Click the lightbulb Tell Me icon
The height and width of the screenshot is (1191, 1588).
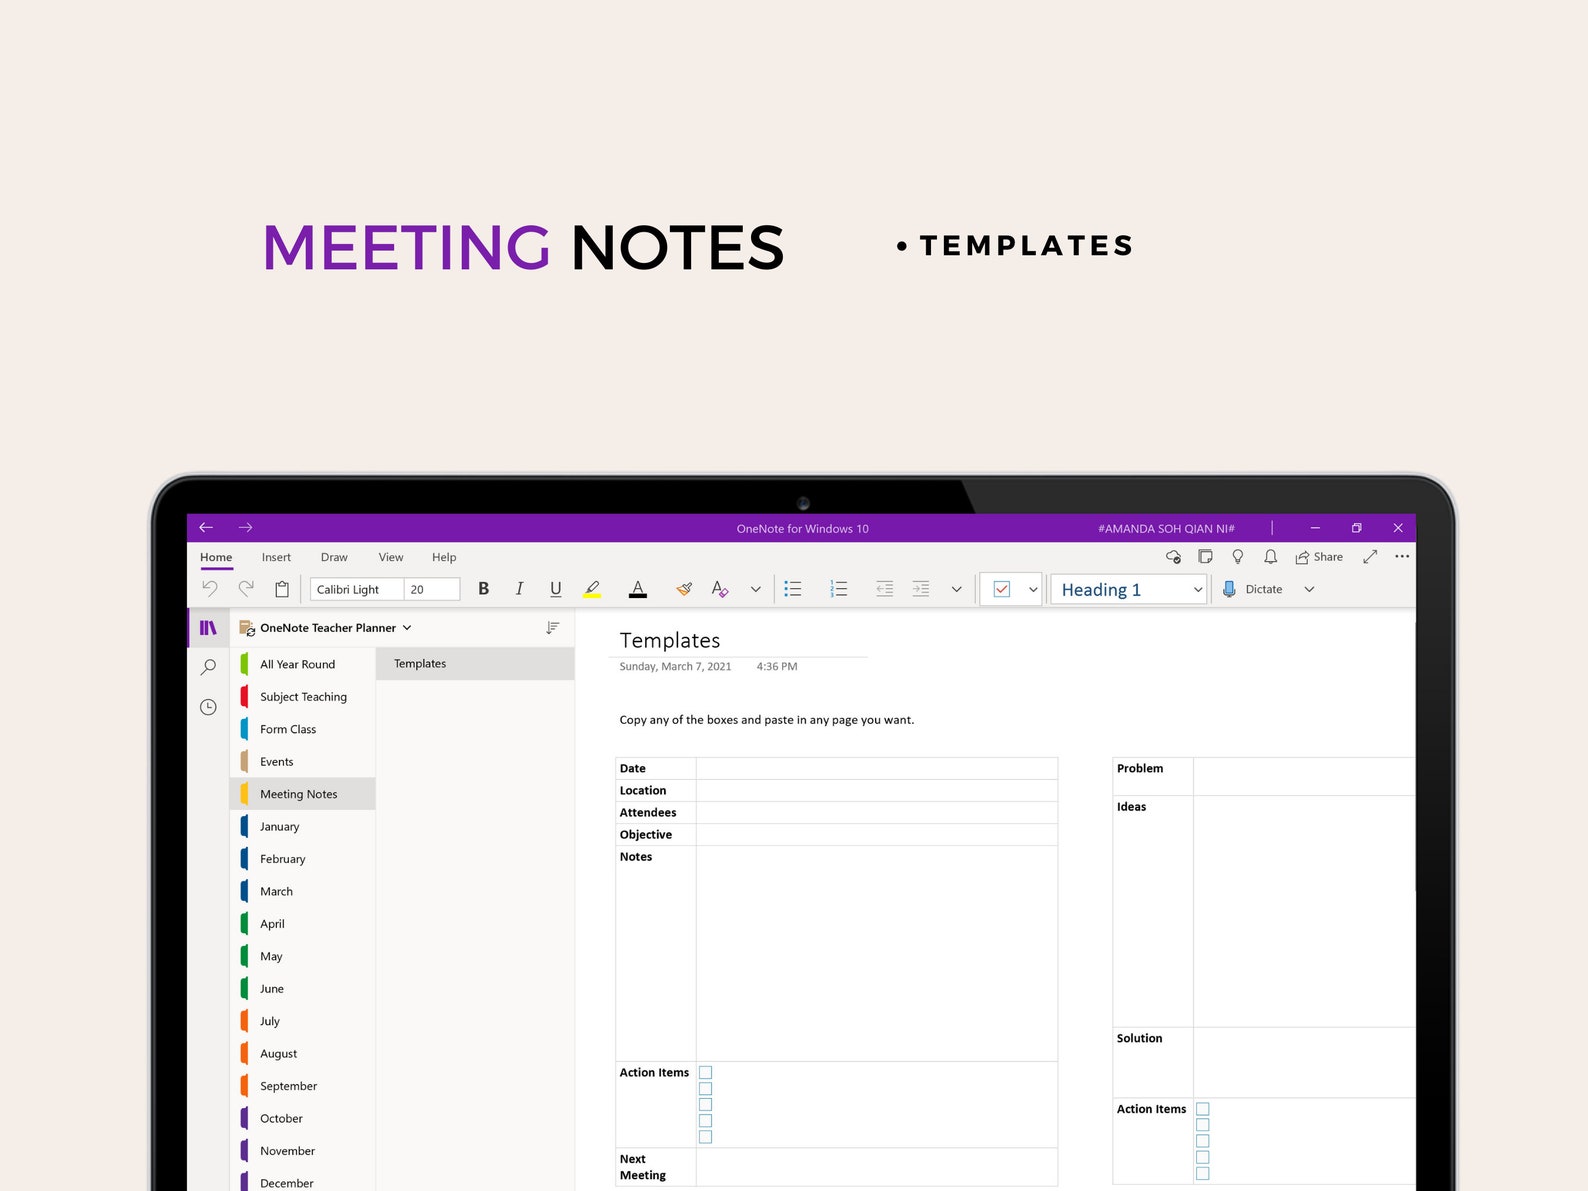(1237, 556)
